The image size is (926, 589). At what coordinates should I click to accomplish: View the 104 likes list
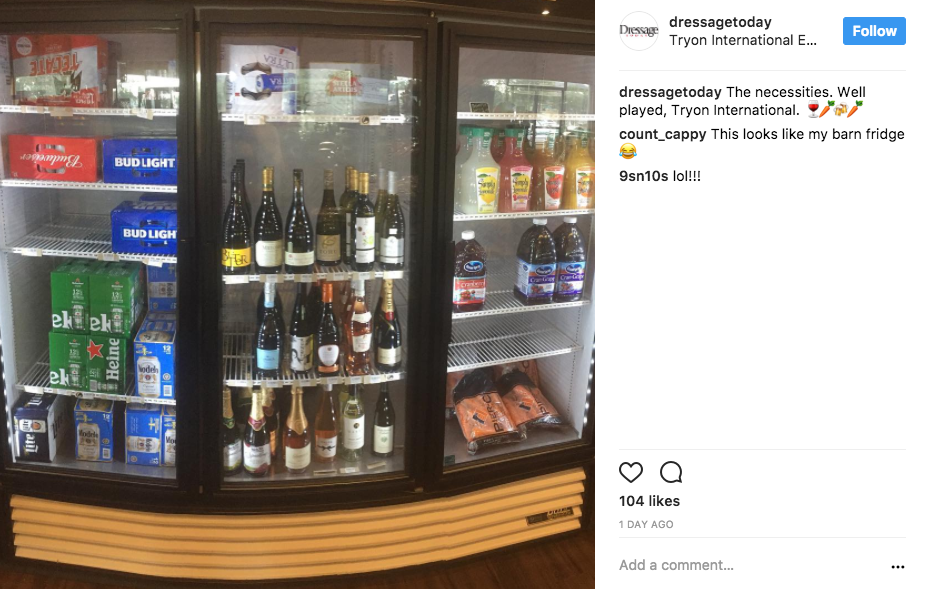(649, 501)
